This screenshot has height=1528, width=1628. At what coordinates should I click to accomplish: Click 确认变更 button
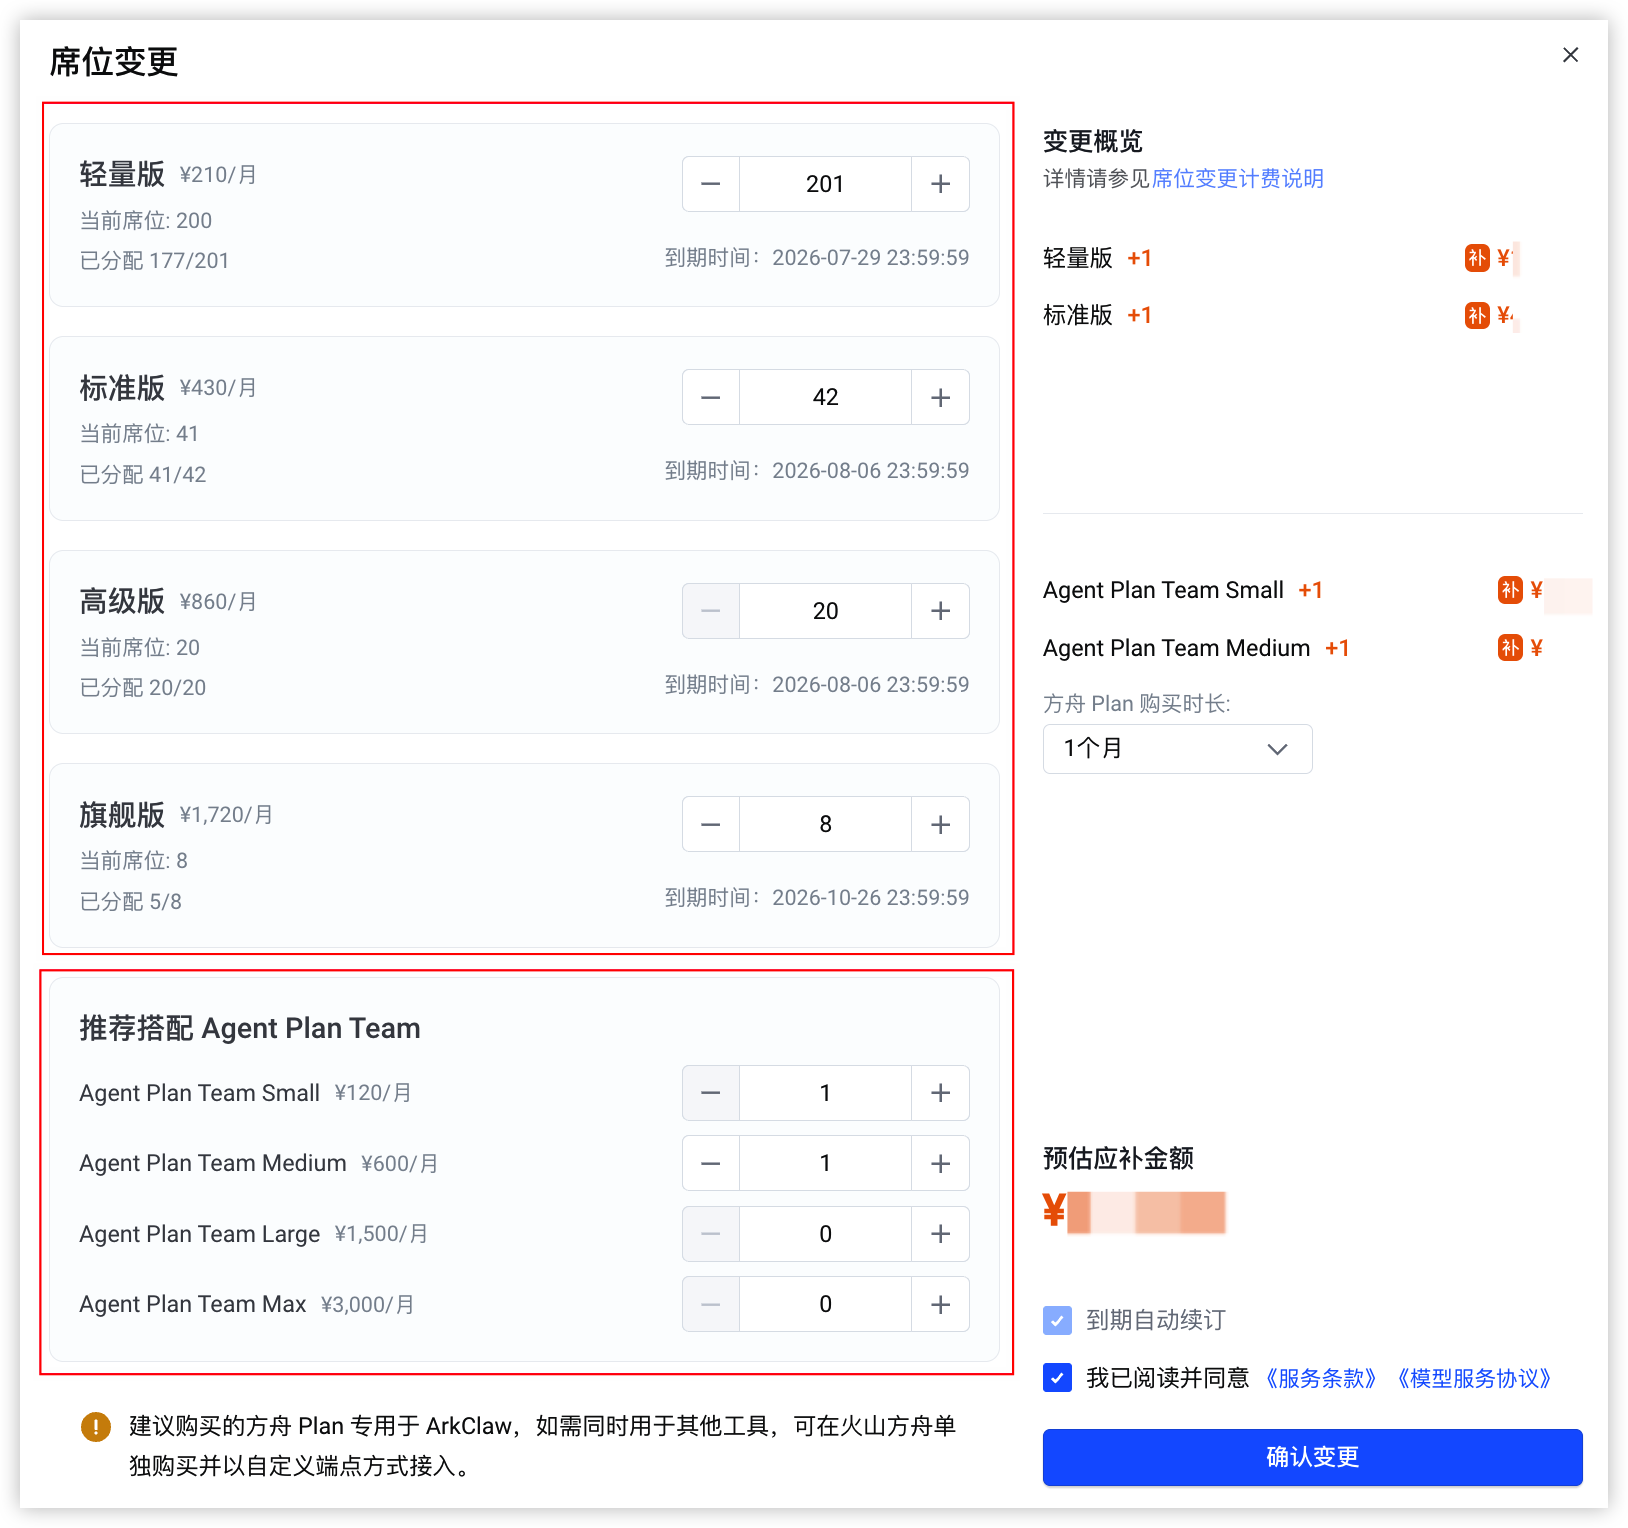click(1312, 1457)
